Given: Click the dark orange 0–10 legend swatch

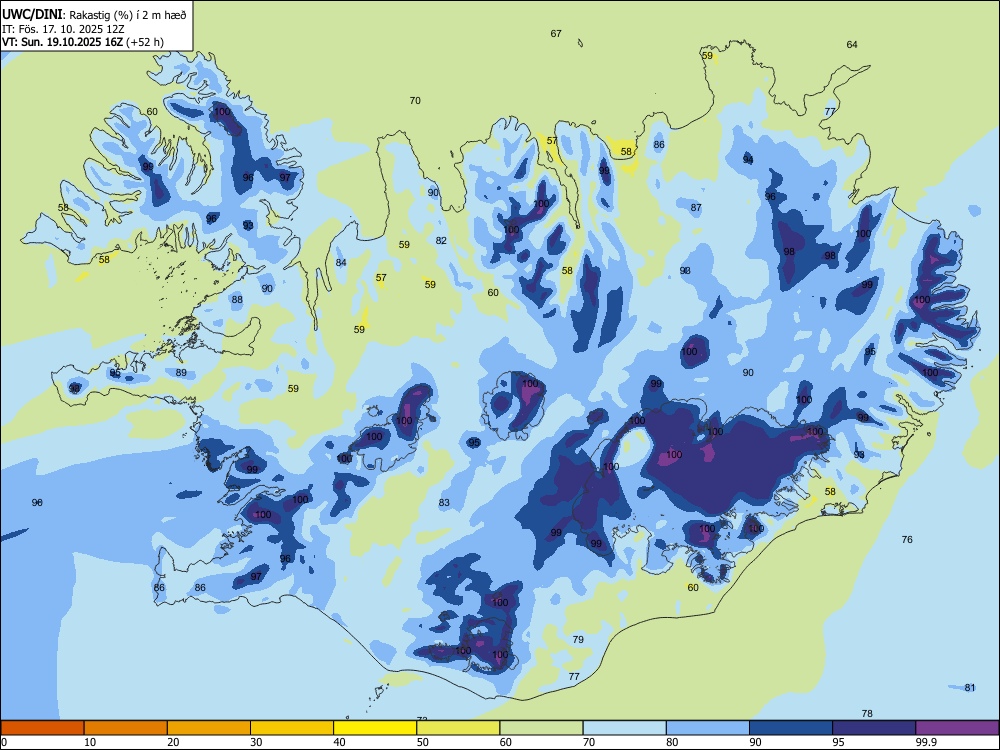Looking at the screenshot, I should [42, 728].
